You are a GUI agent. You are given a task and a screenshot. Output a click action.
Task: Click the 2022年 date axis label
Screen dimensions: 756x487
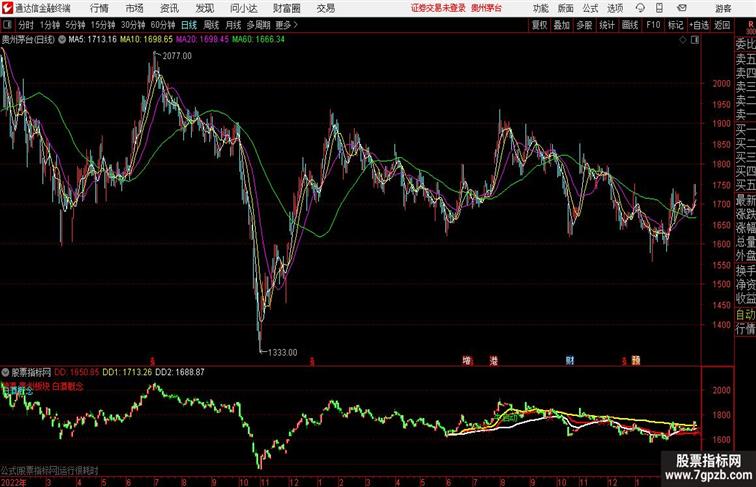[14, 482]
